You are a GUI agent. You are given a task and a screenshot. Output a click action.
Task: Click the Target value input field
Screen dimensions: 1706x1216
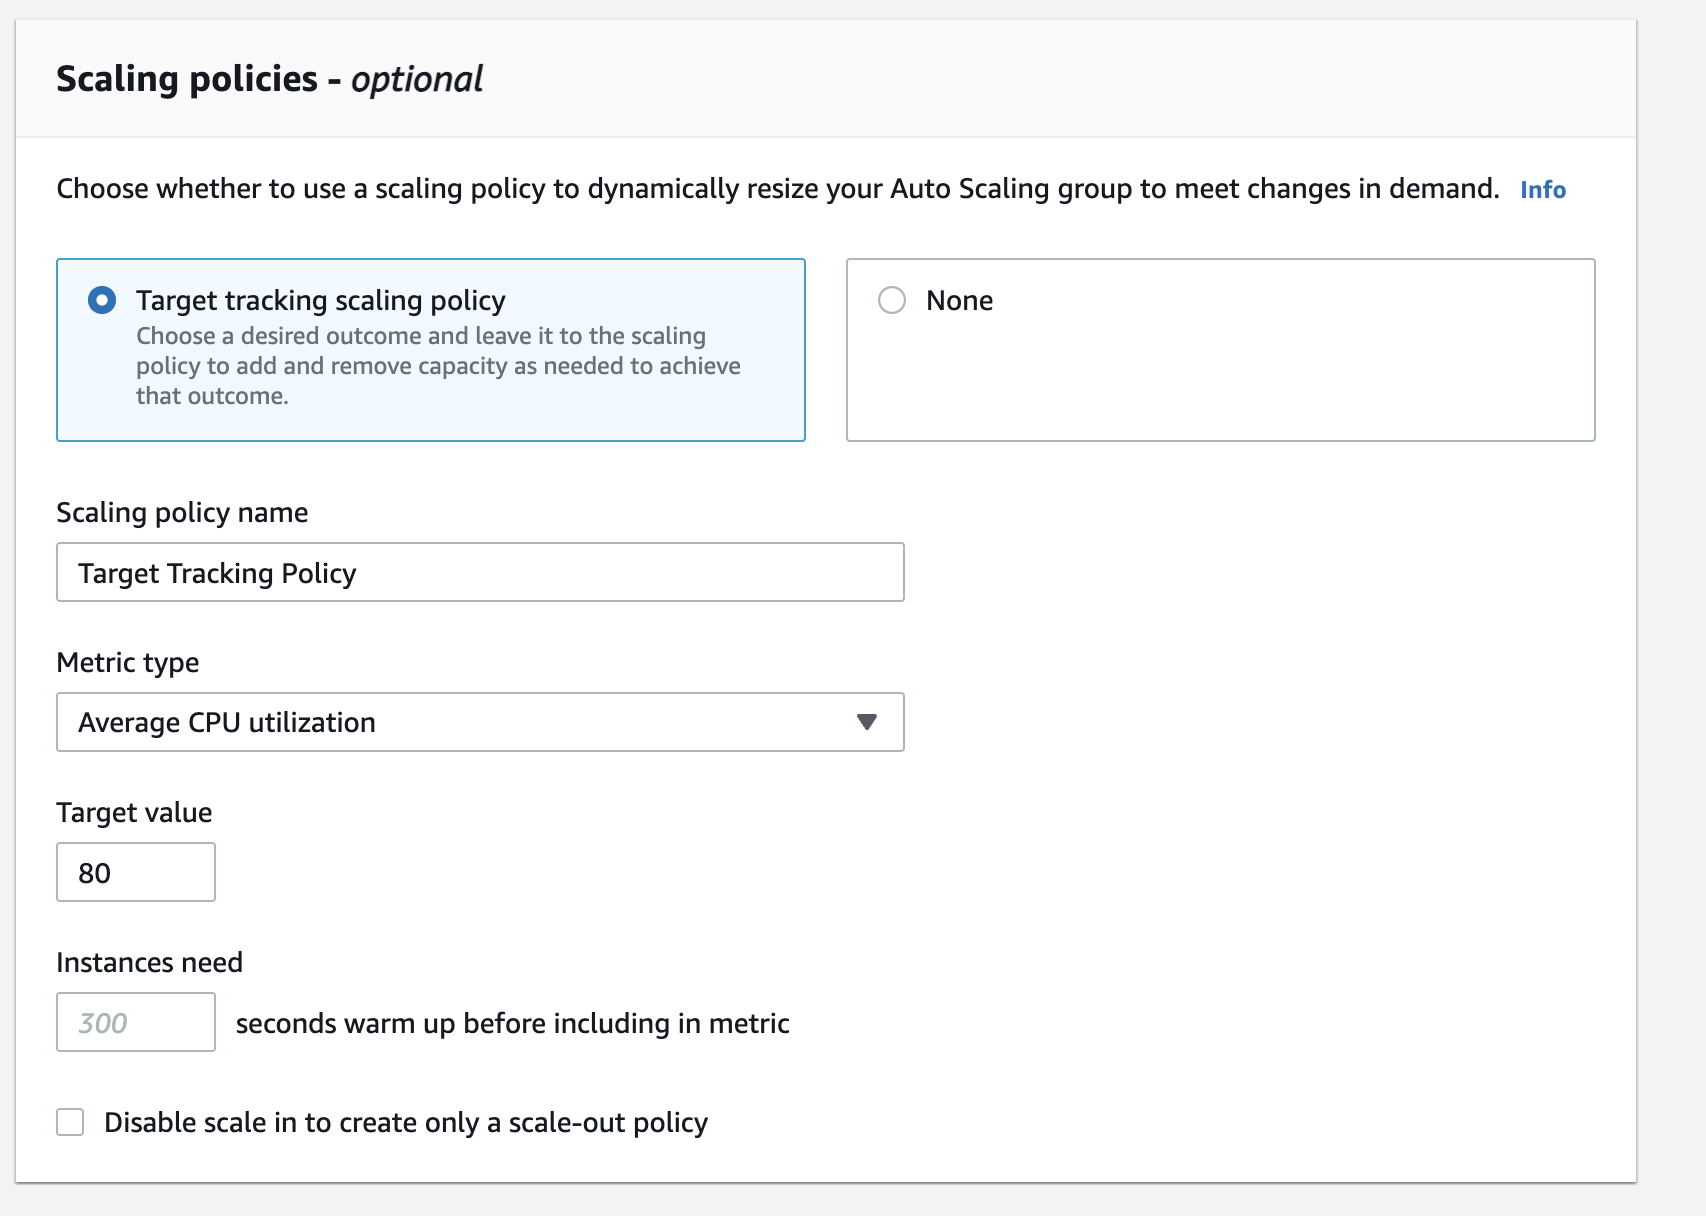[136, 872]
